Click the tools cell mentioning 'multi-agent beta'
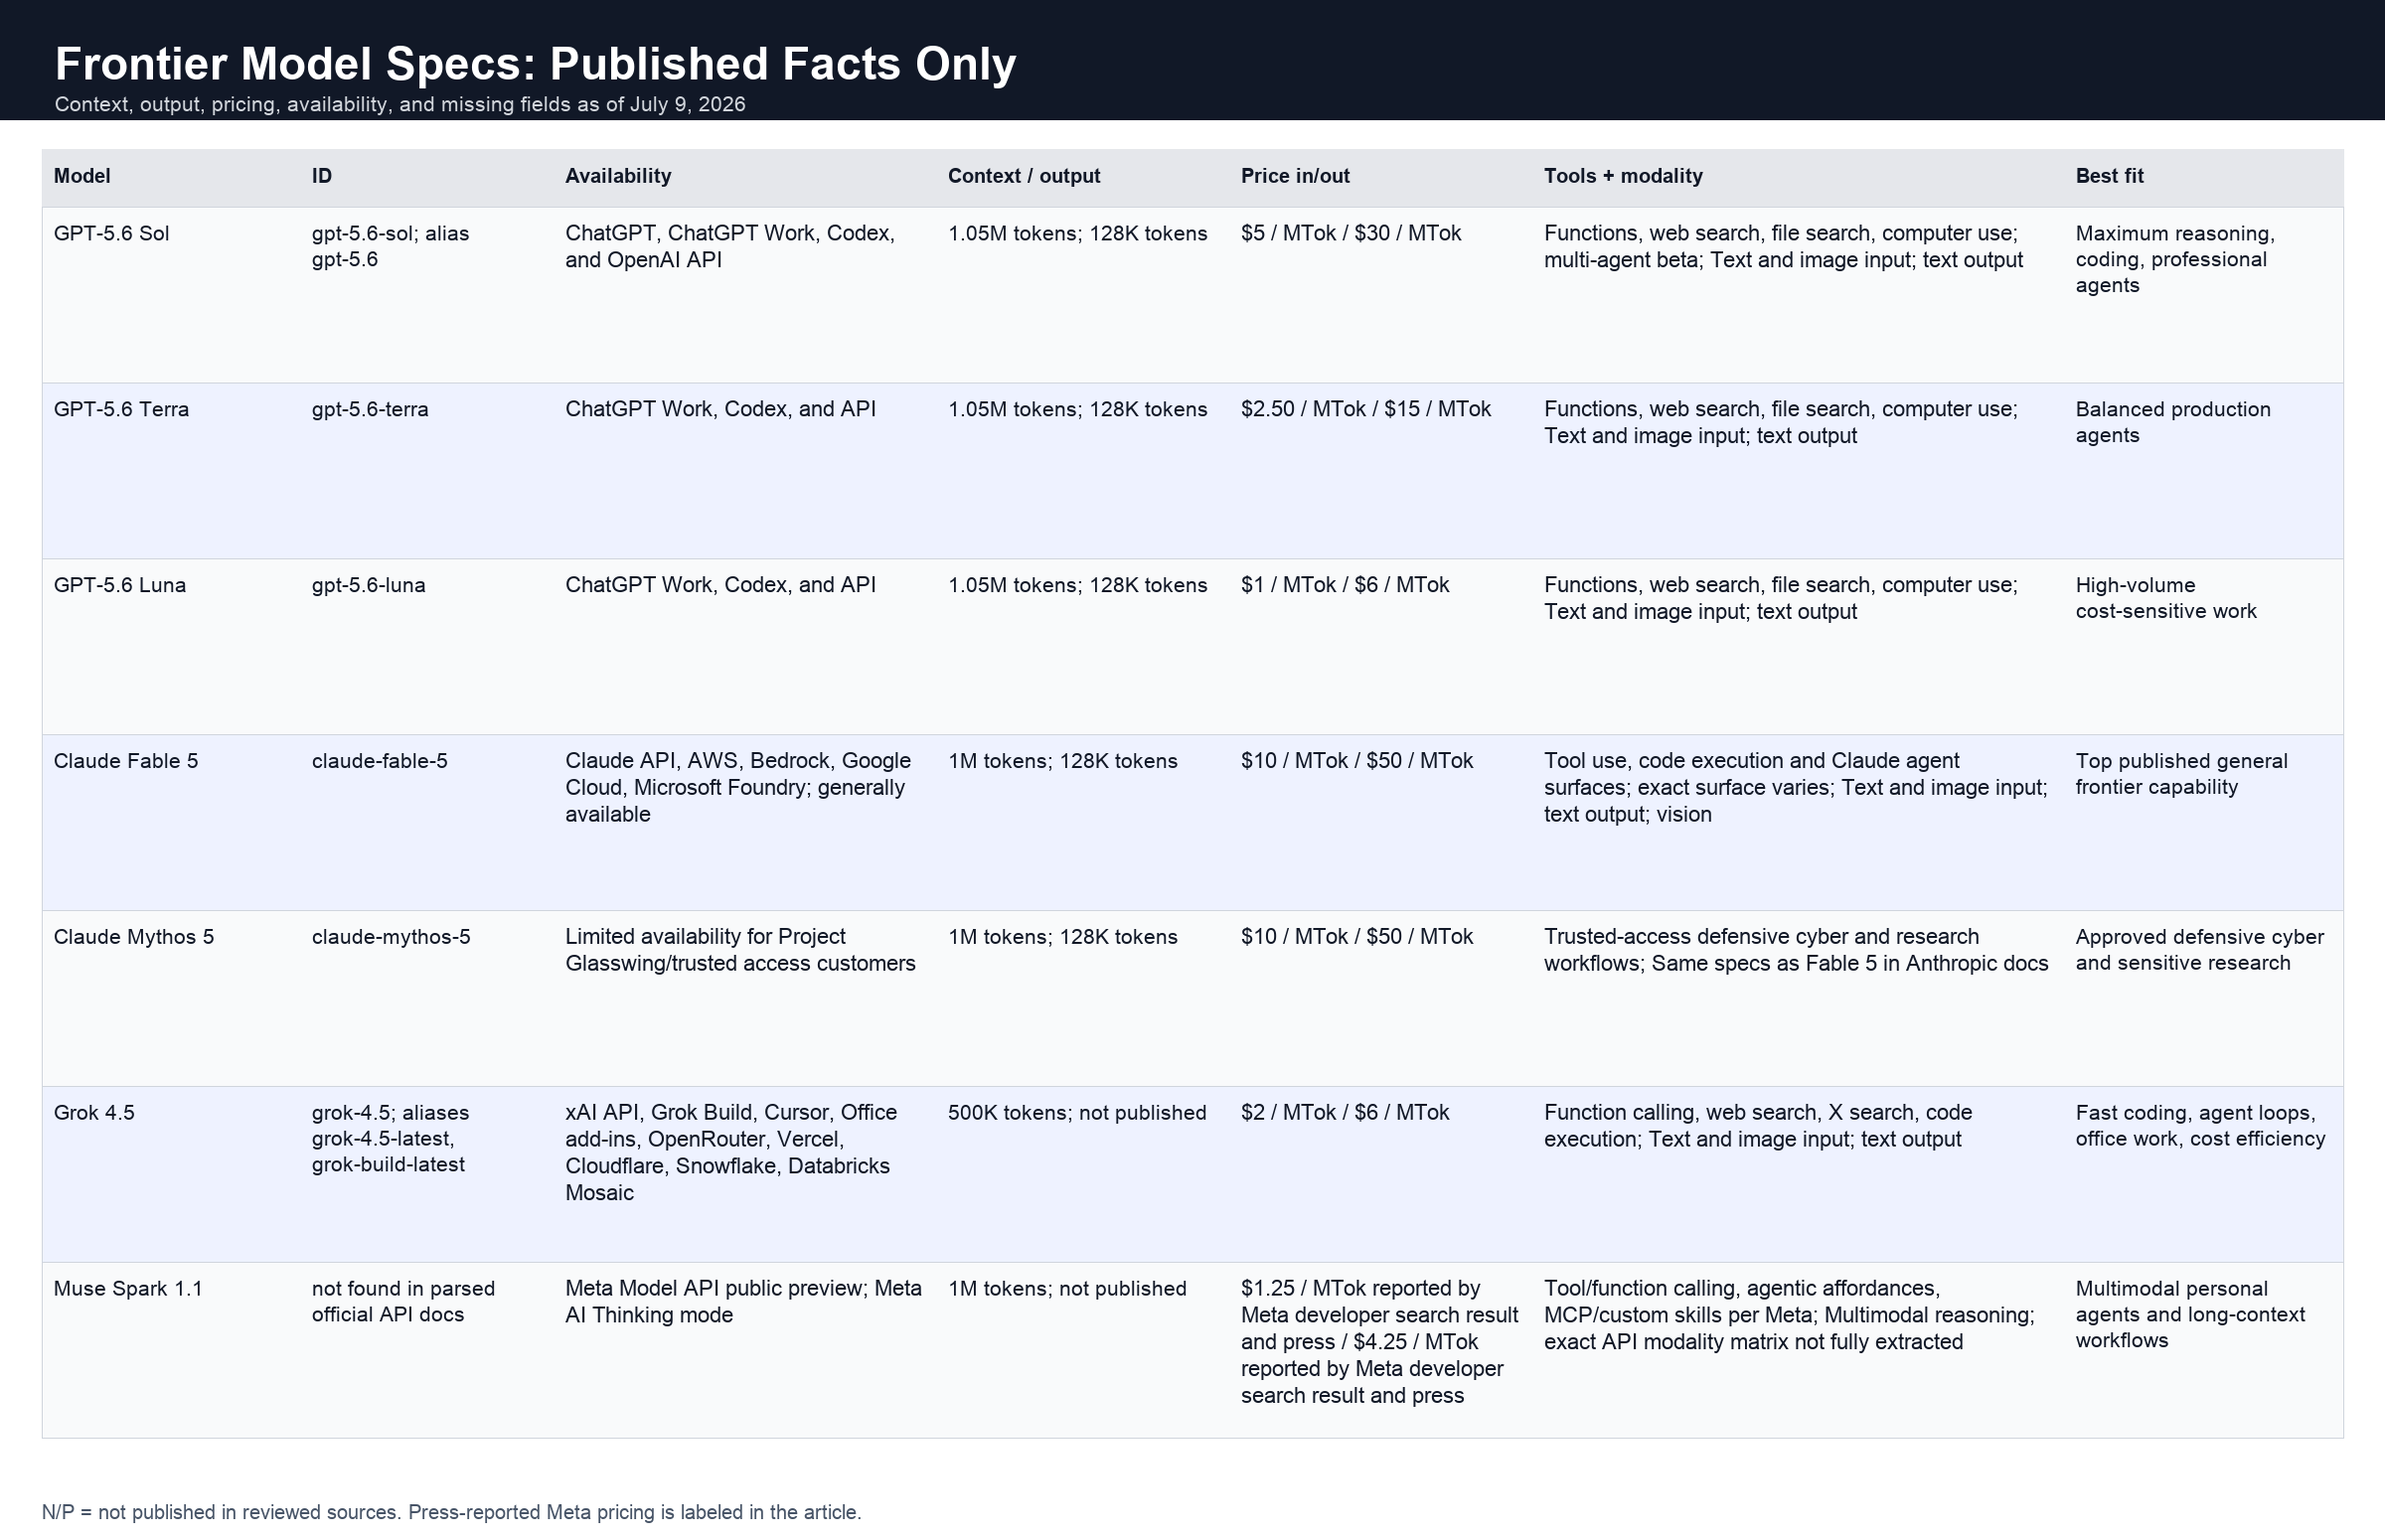 [x=1783, y=247]
